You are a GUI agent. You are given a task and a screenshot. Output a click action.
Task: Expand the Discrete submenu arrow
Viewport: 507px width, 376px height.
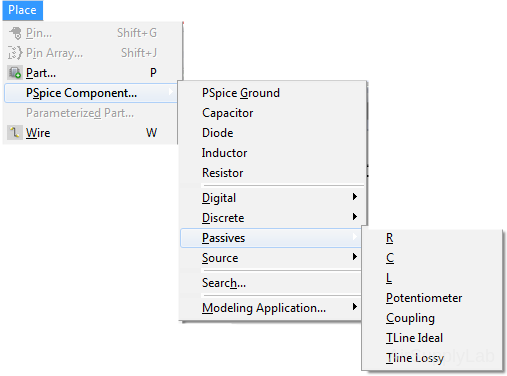[355, 217]
